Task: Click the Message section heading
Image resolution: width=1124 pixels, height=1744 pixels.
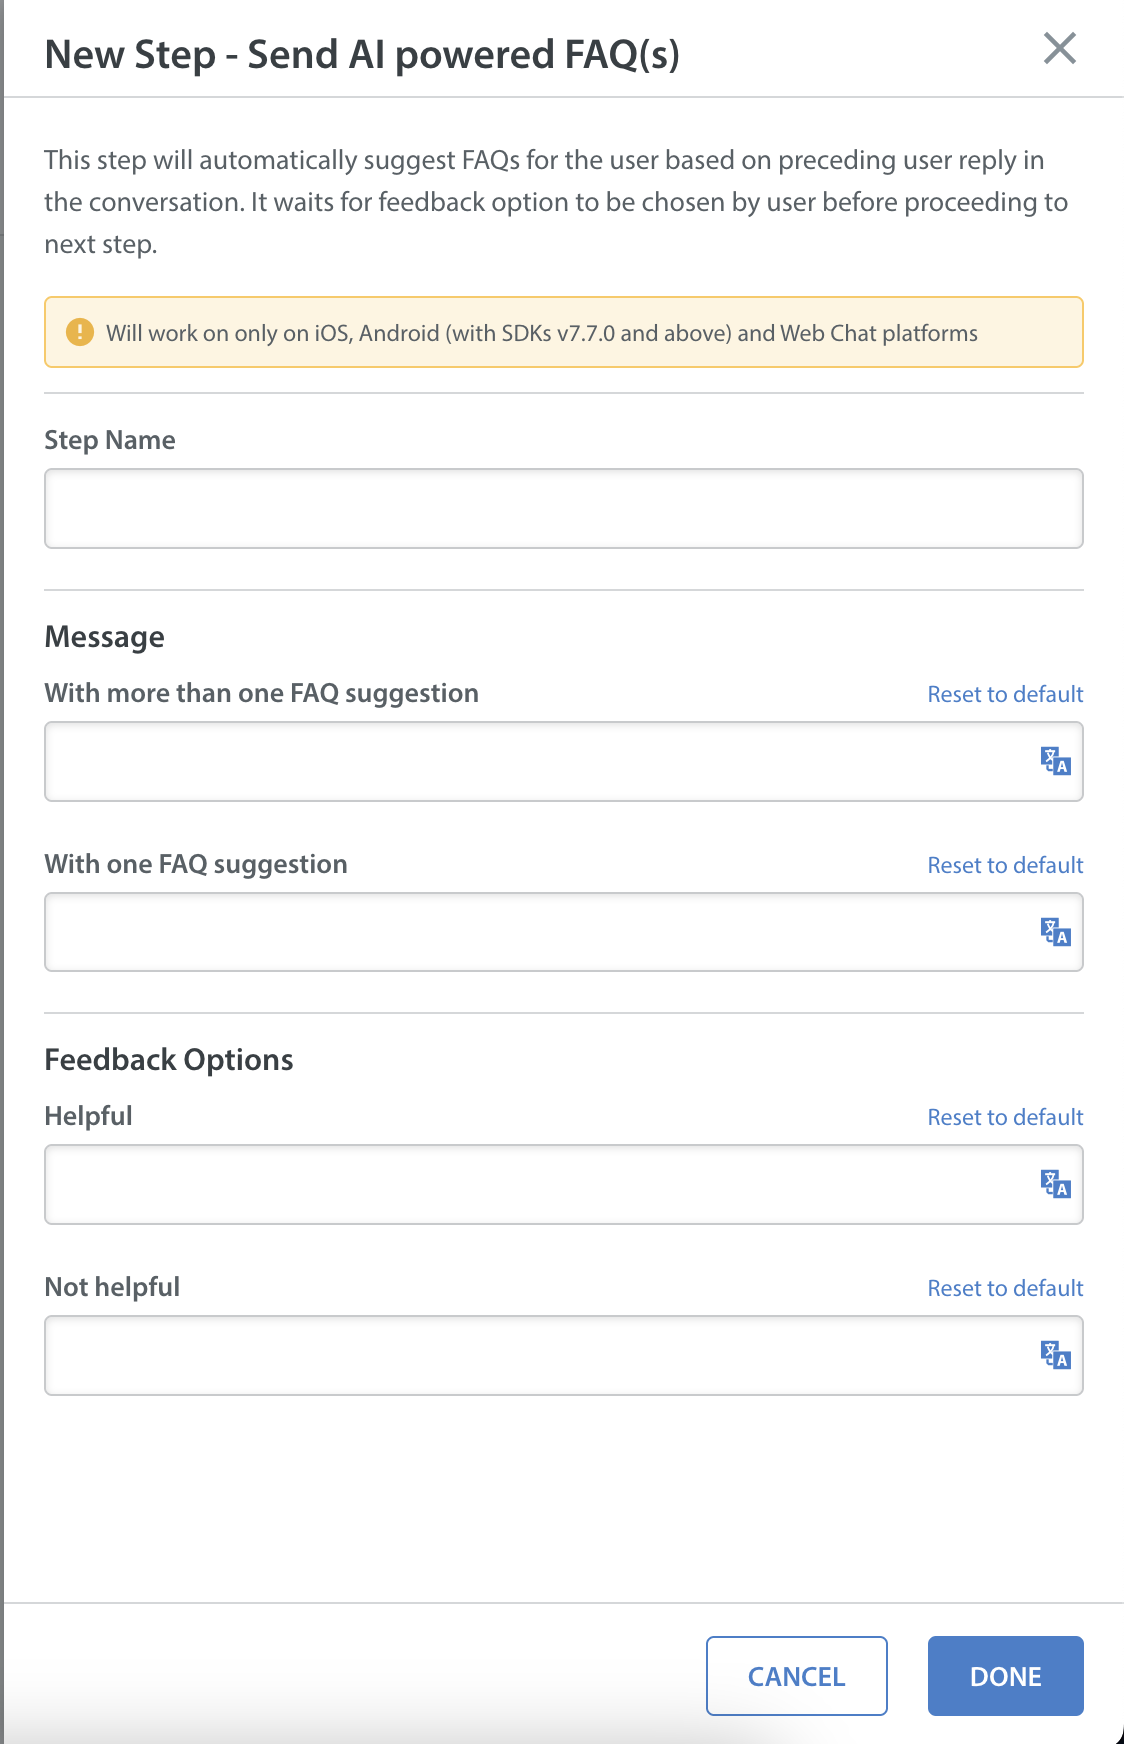Action: [105, 637]
